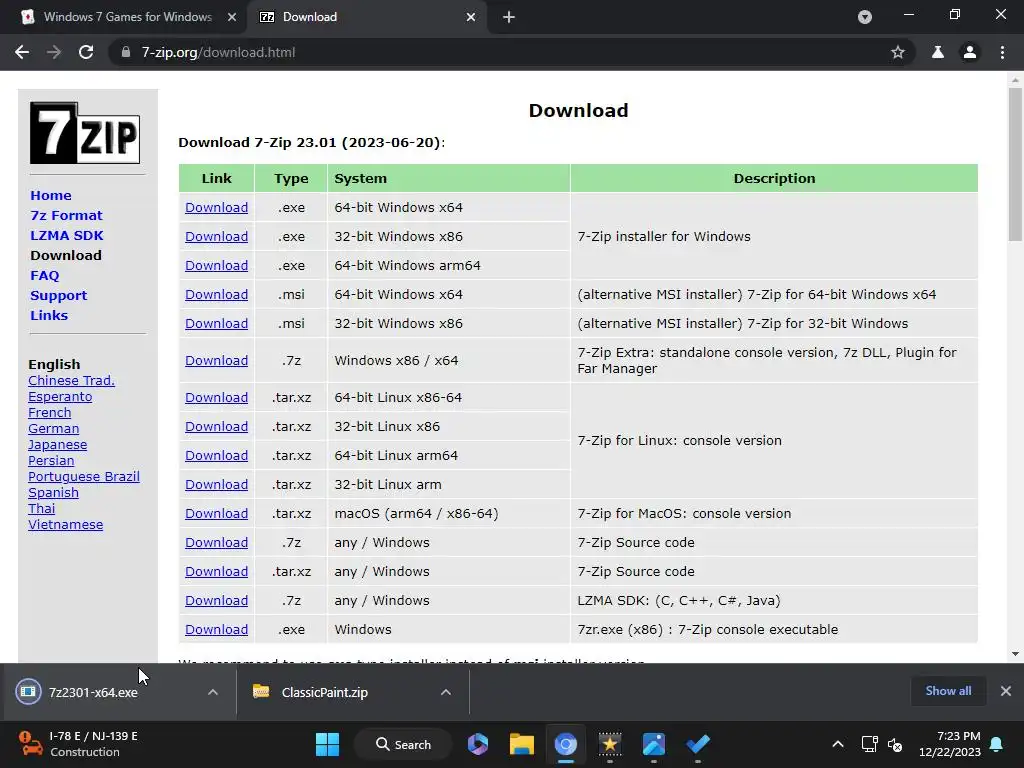View site info via the padlock icon
1024x768 pixels.
point(126,52)
